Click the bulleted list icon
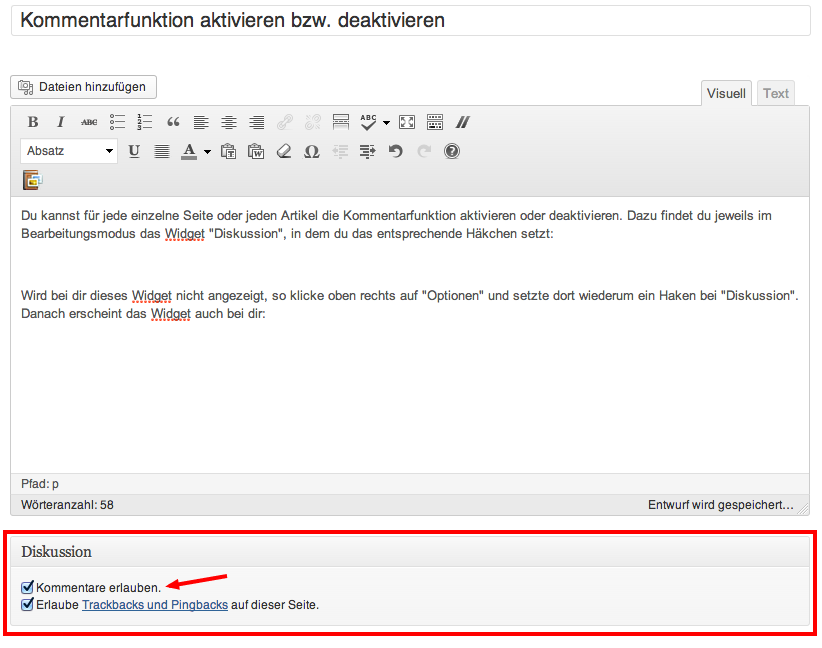 [117, 122]
